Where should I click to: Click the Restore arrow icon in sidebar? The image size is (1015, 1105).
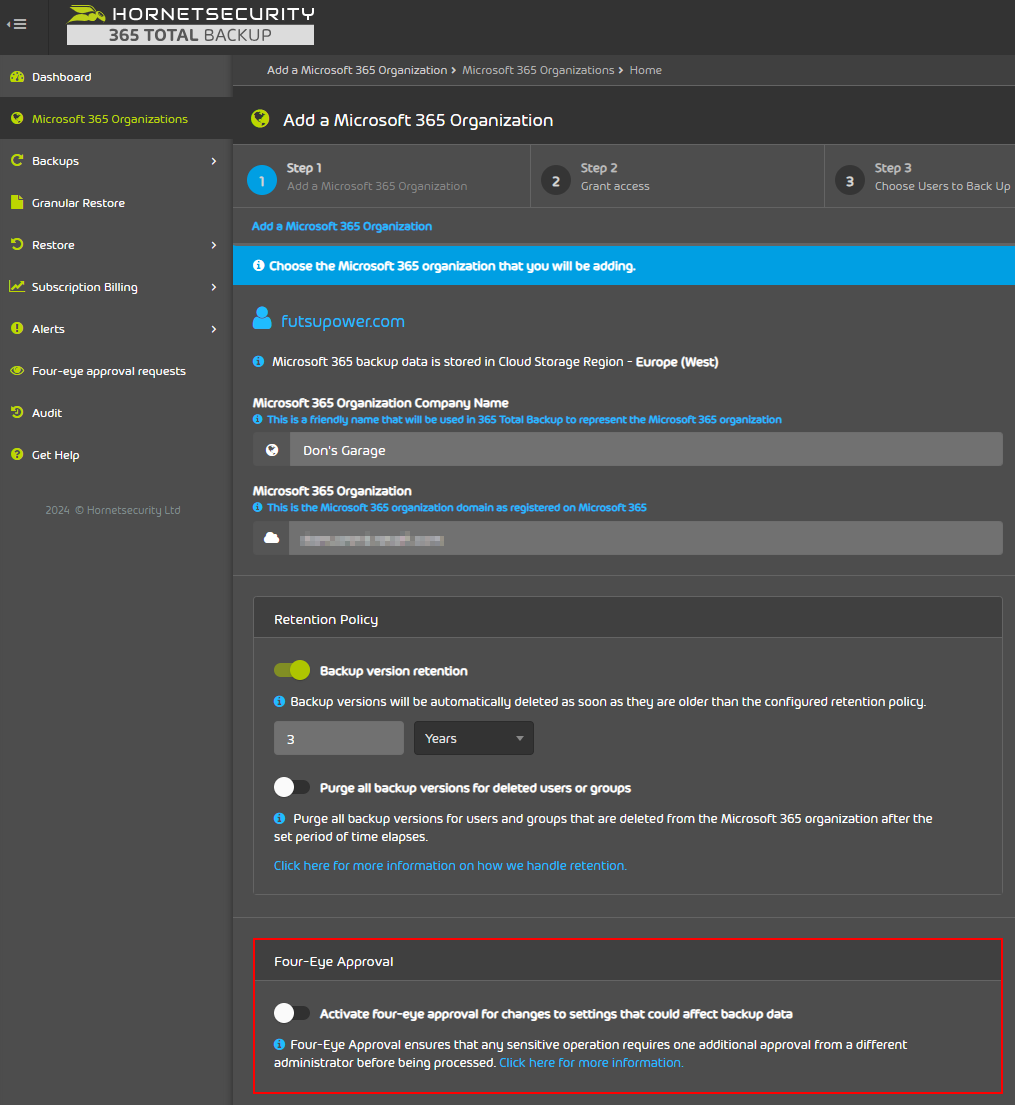(x=17, y=245)
